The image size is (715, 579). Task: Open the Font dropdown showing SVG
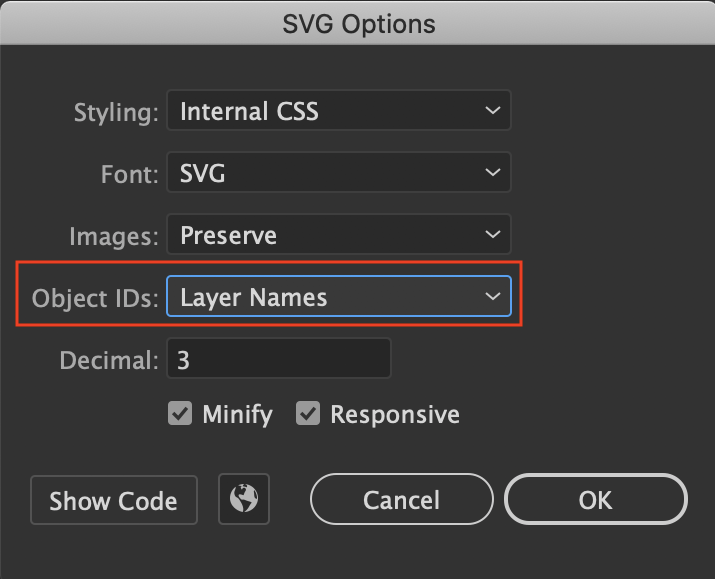point(339,172)
